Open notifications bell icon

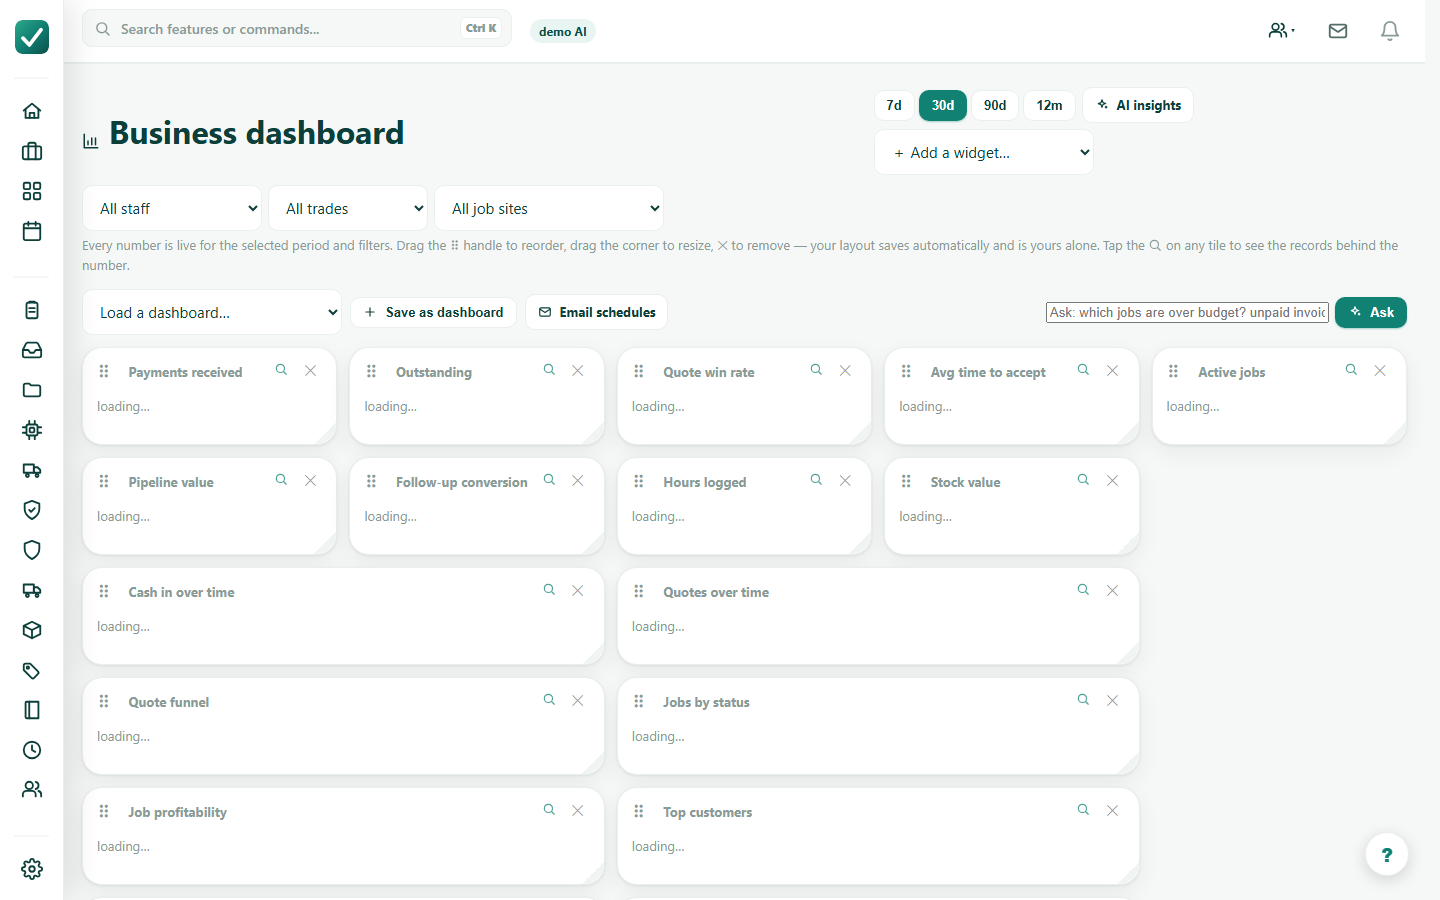1390,31
